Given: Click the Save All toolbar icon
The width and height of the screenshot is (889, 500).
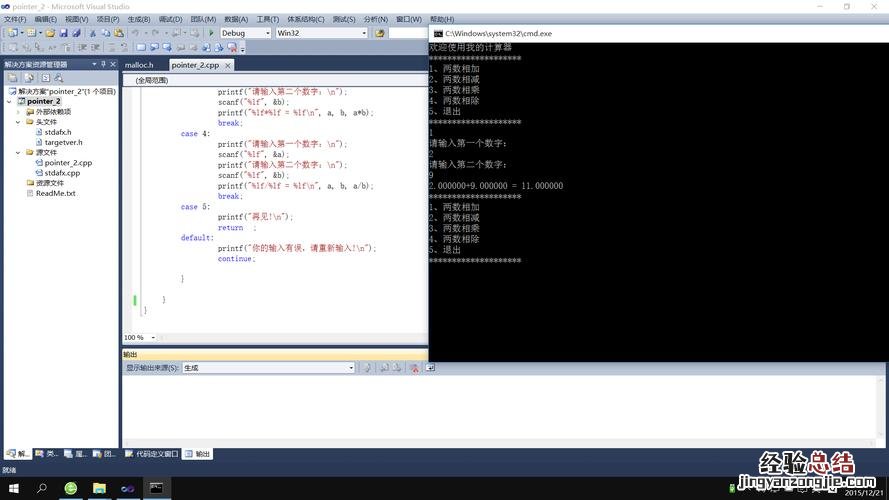Looking at the screenshot, I should 75,33.
